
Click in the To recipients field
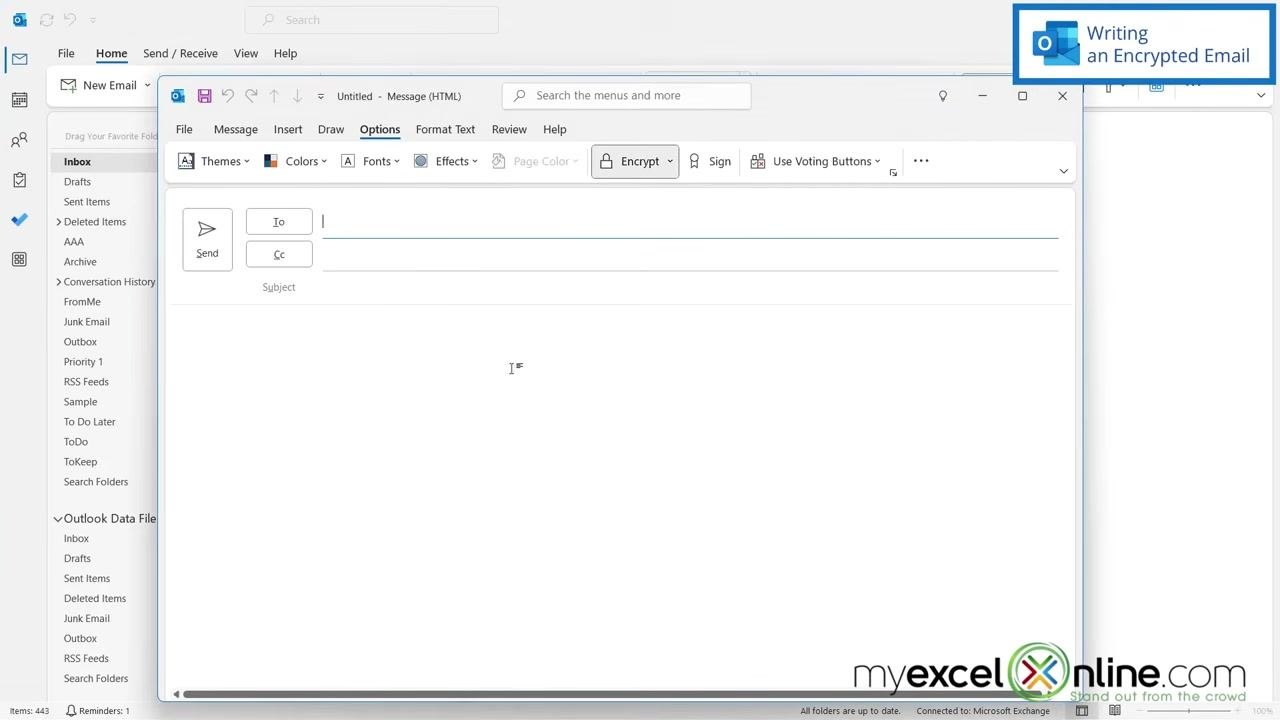coord(690,222)
